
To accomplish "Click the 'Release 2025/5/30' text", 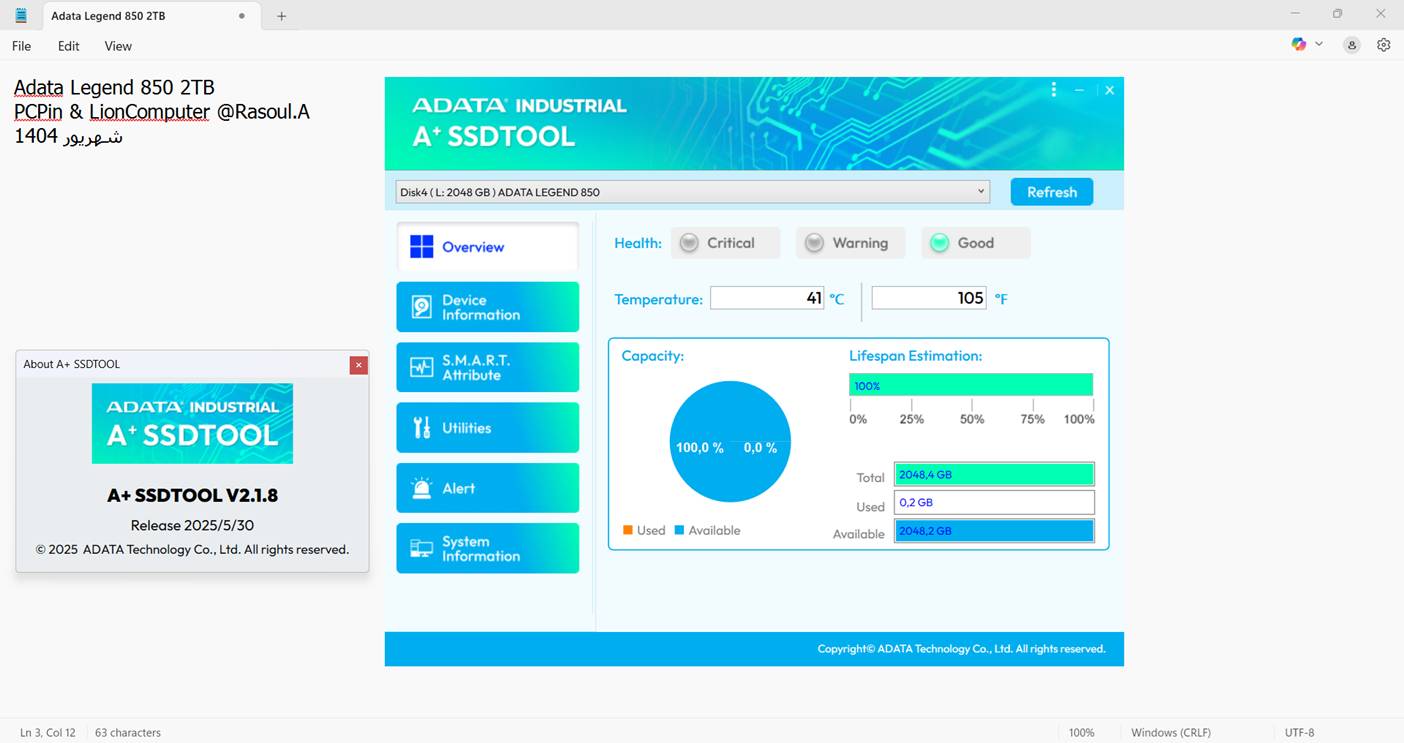I will 193,525.
